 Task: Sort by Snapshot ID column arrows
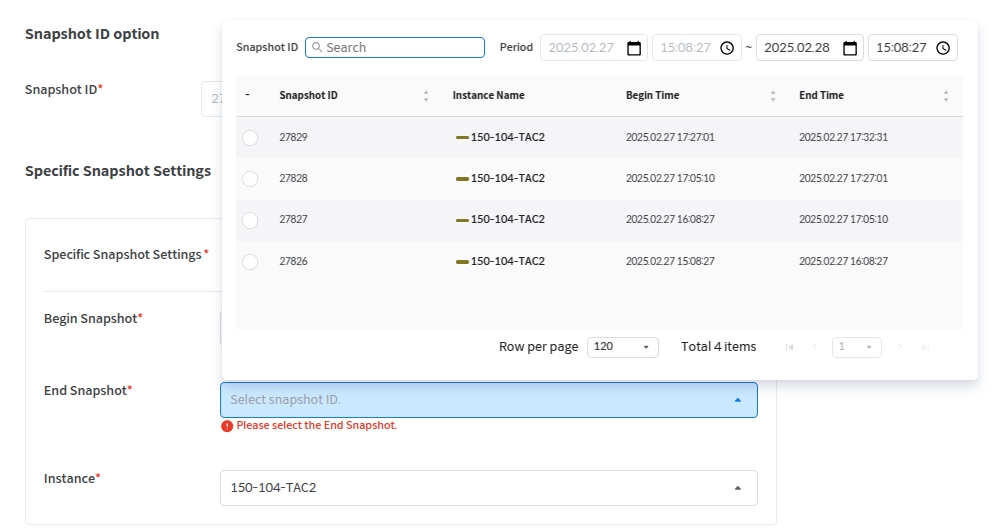426,96
